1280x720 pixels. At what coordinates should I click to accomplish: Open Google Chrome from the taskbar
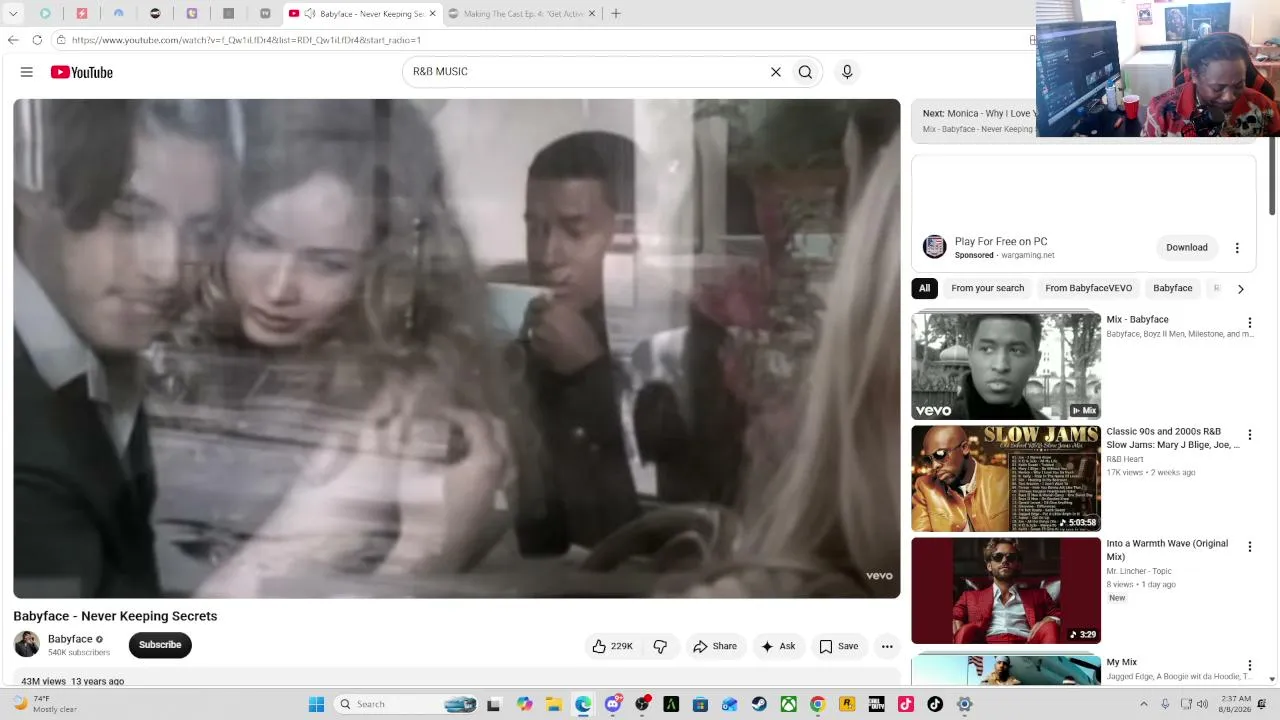pyautogui.click(x=818, y=704)
